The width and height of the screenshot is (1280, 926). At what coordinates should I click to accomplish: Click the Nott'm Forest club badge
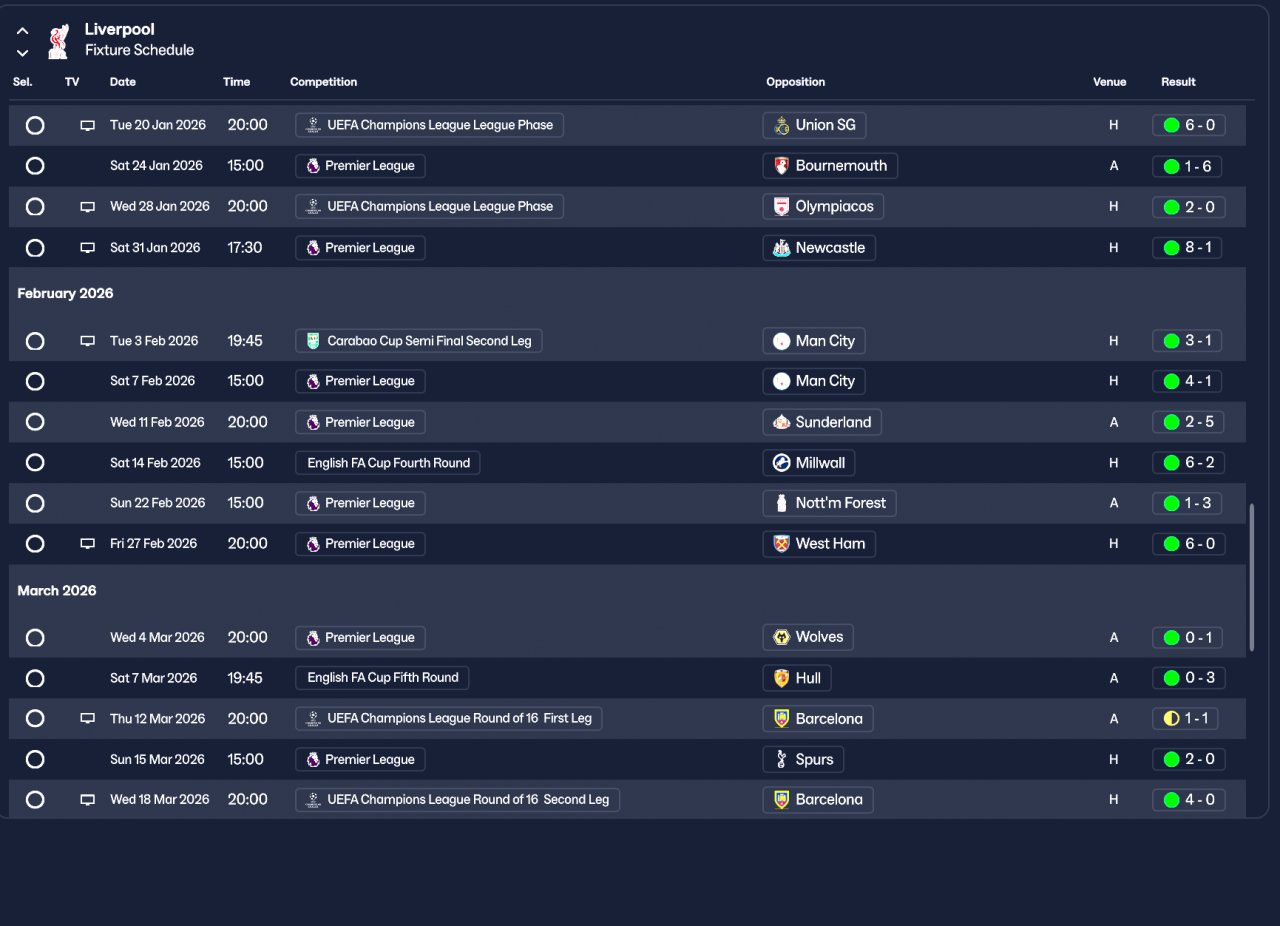[782, 503]
